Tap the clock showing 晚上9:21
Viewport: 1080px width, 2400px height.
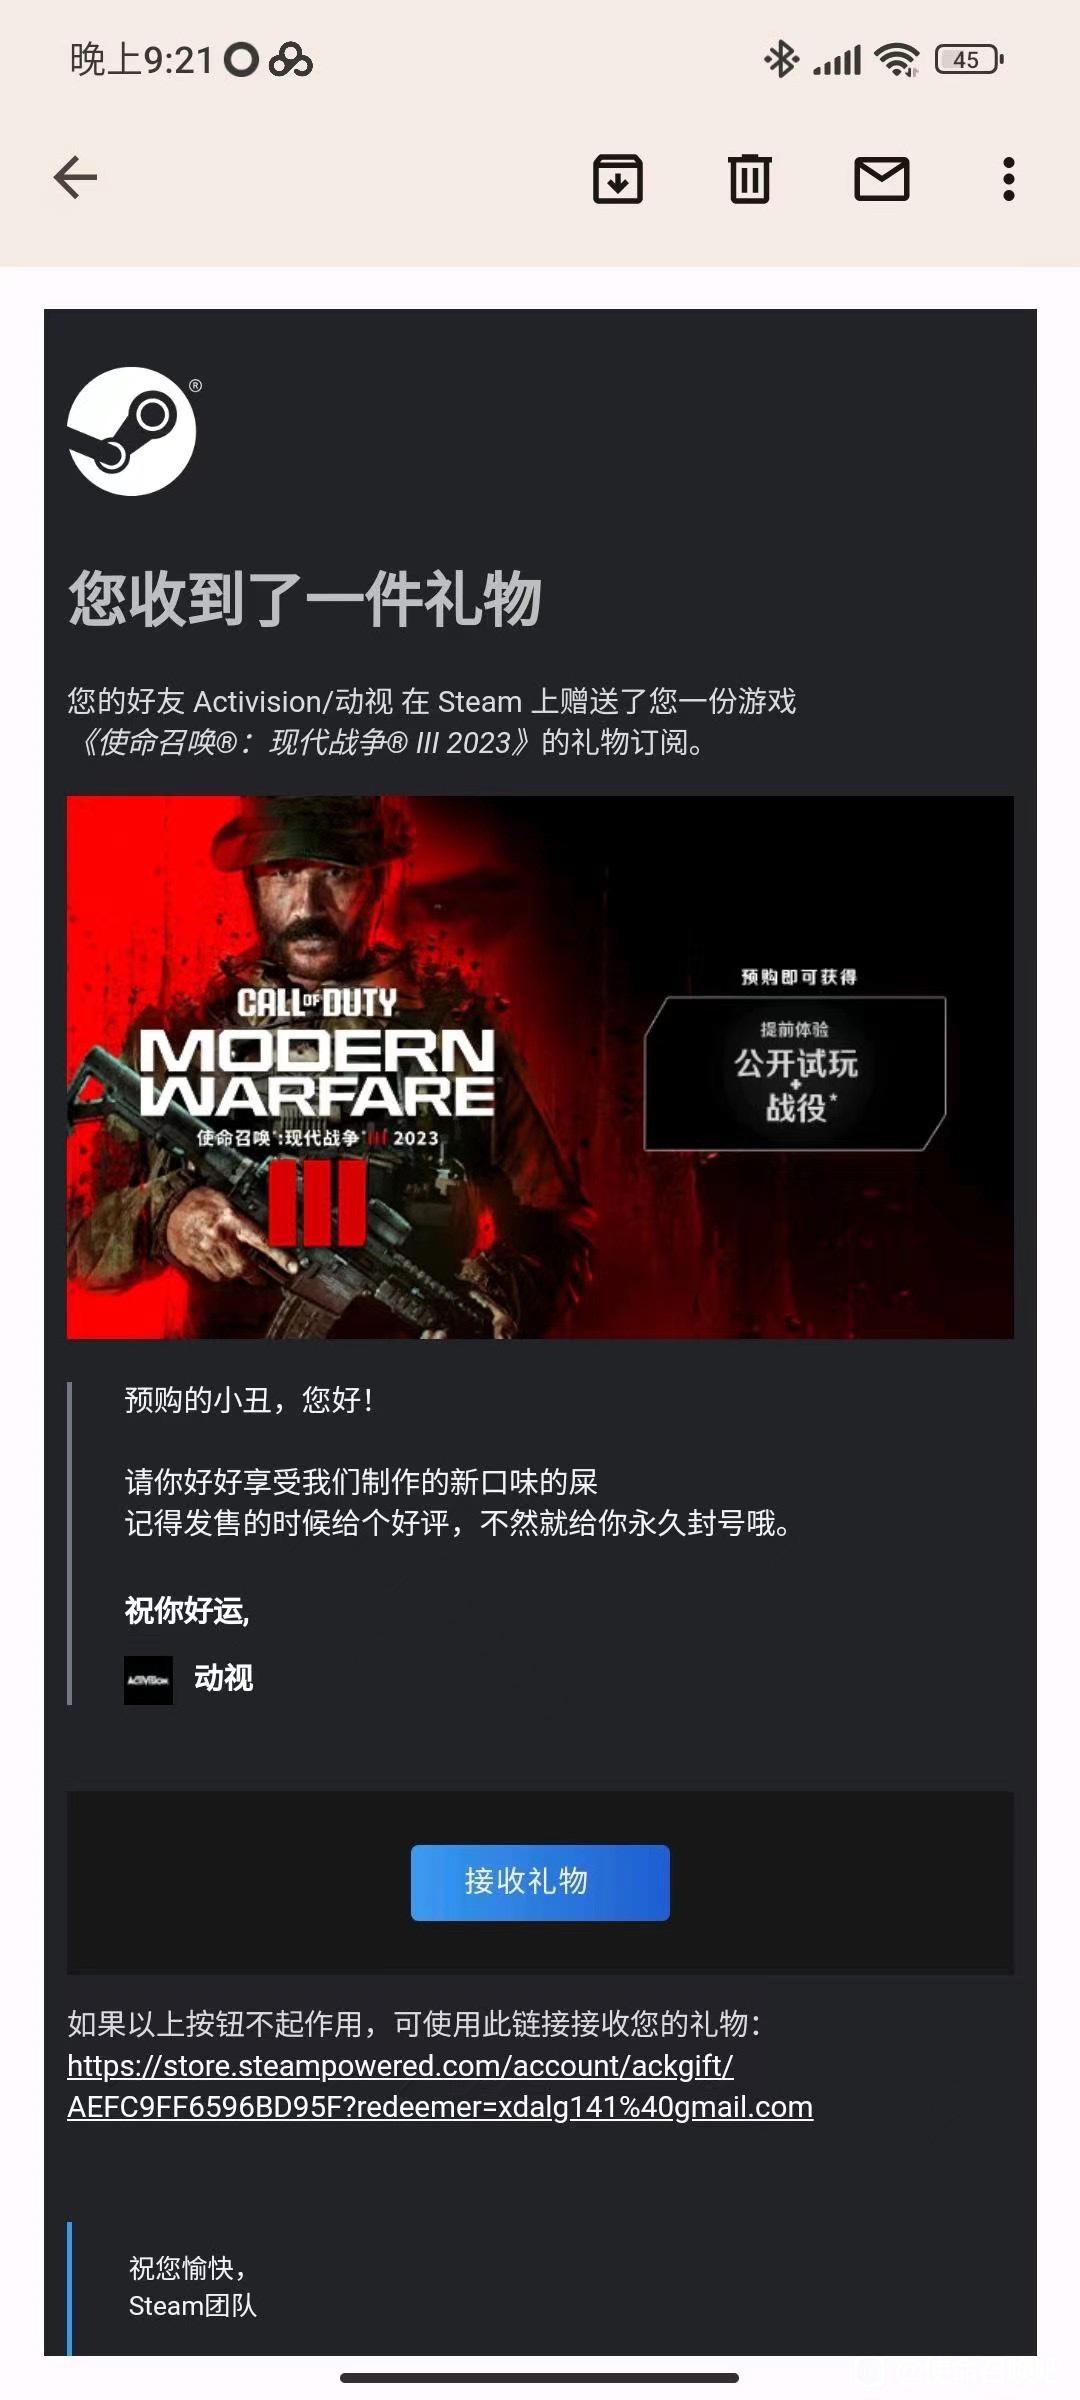(141, 60)
